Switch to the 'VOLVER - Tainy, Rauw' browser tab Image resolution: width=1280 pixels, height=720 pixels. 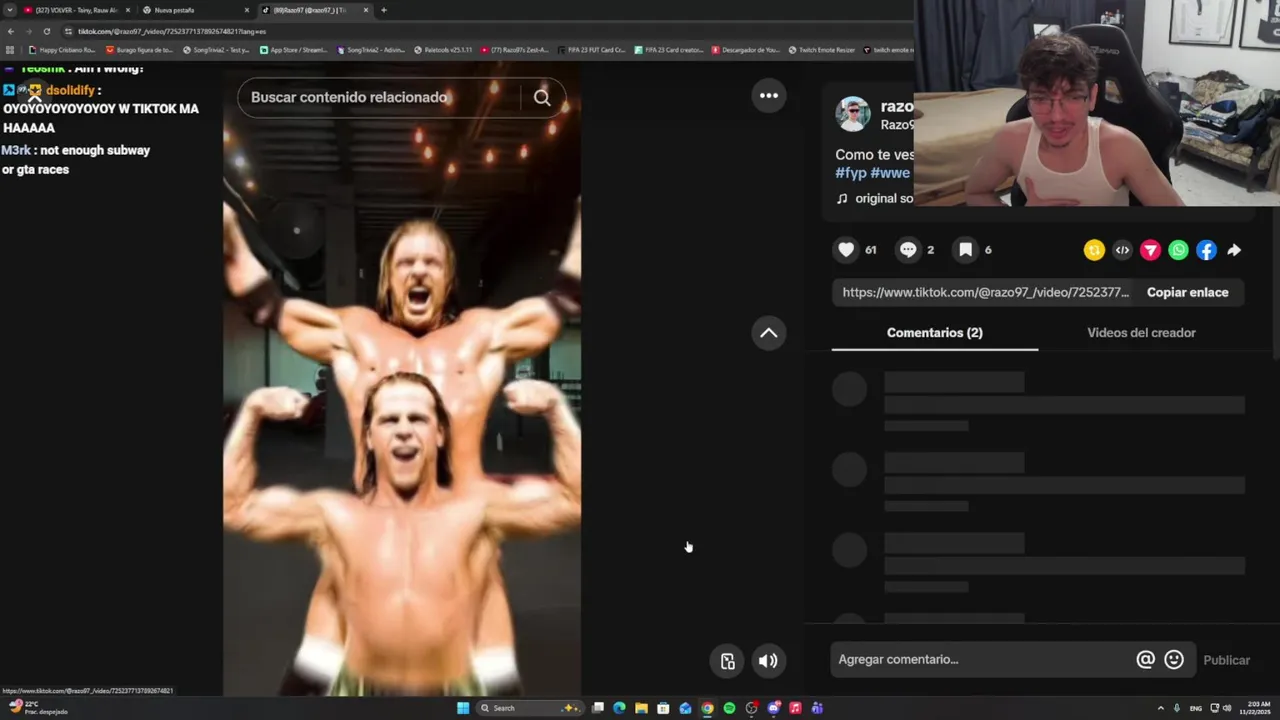click(75, 10)
